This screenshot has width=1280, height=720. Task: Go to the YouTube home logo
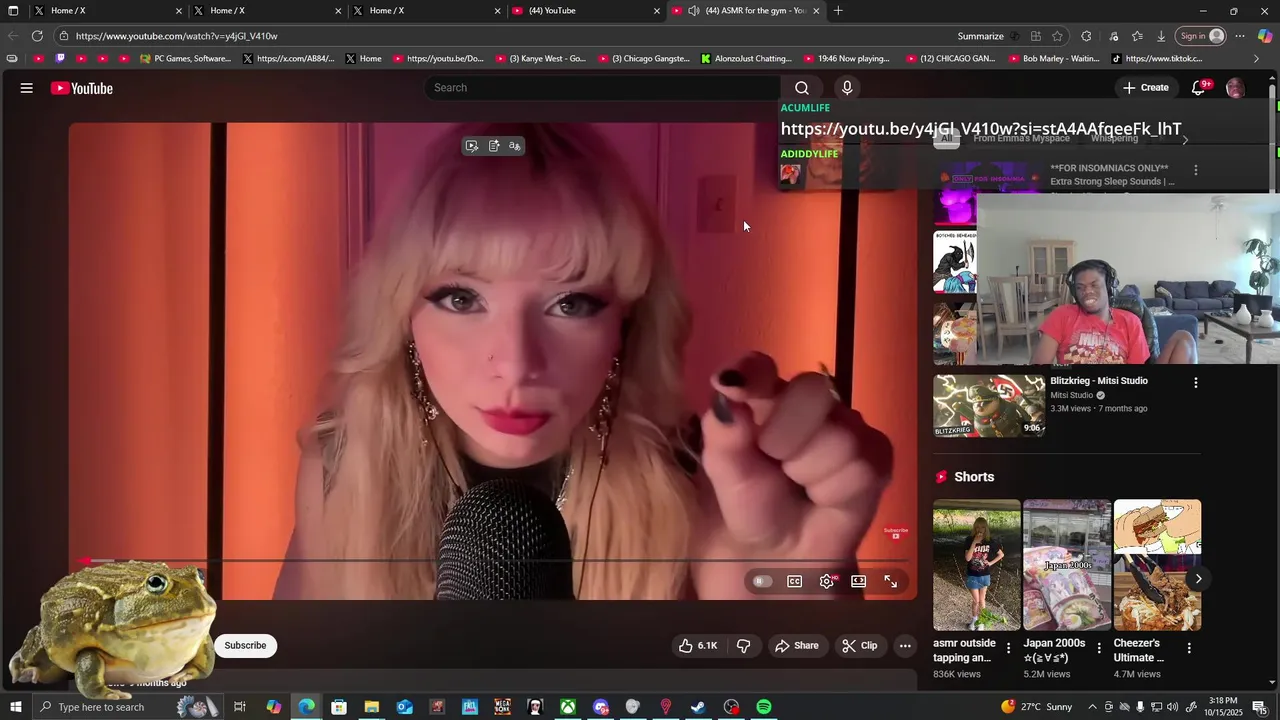tap(82, 88)
